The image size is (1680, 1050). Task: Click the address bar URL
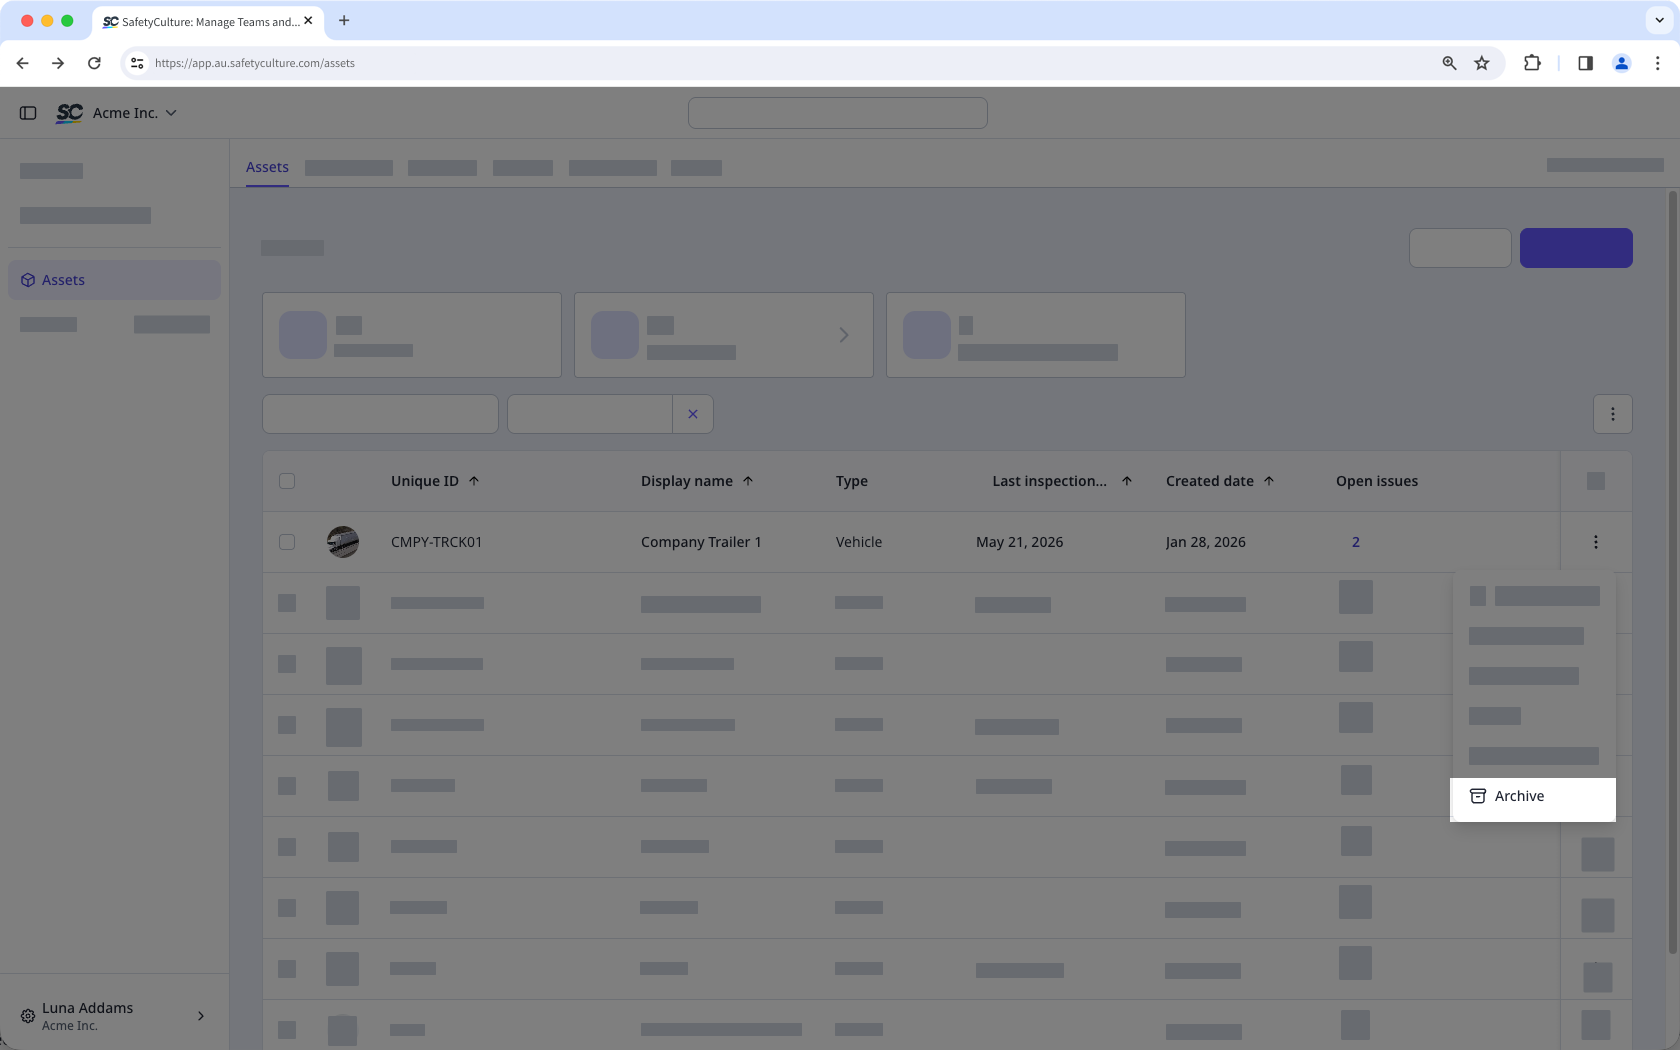pos(255,63)
